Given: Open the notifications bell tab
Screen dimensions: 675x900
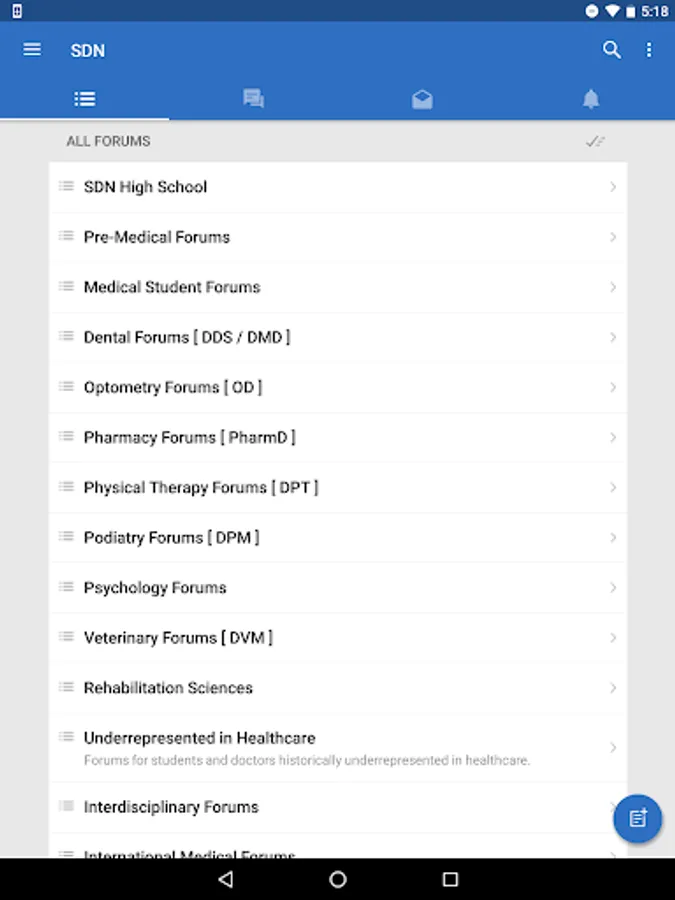Looking at the screenshot, I should (591, 99).
